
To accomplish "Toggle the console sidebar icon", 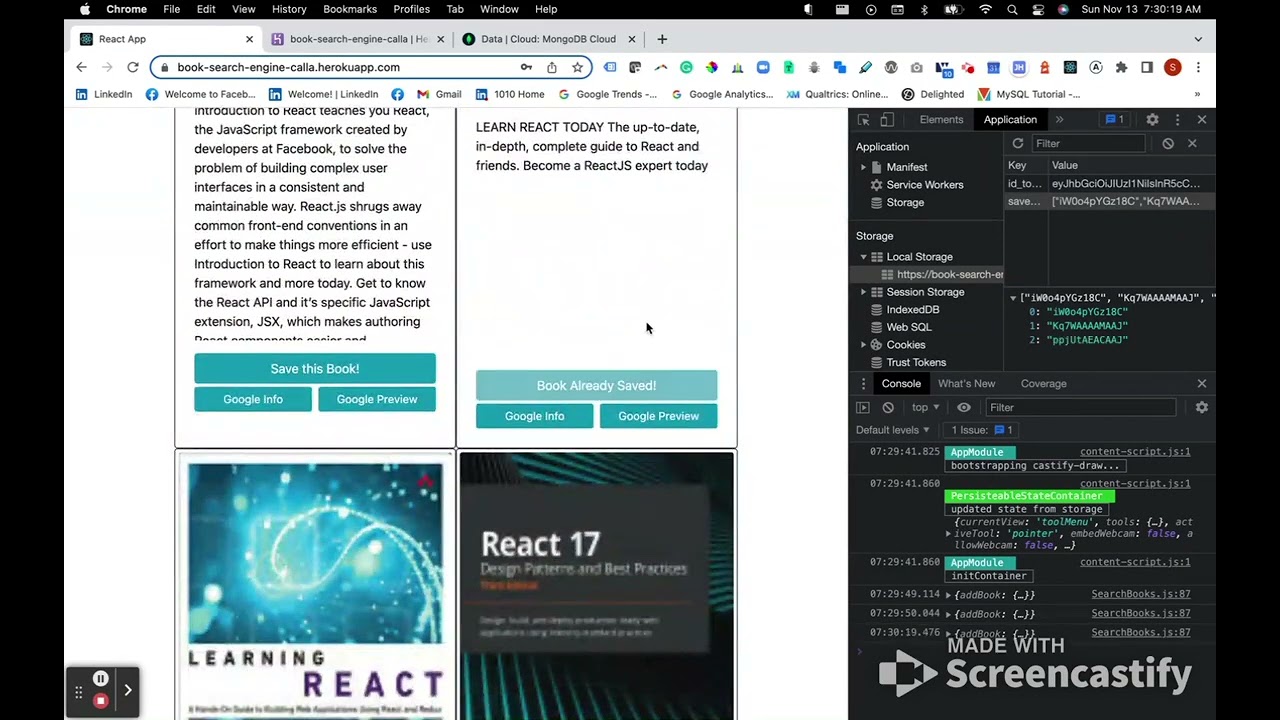I will pos(863,408).
